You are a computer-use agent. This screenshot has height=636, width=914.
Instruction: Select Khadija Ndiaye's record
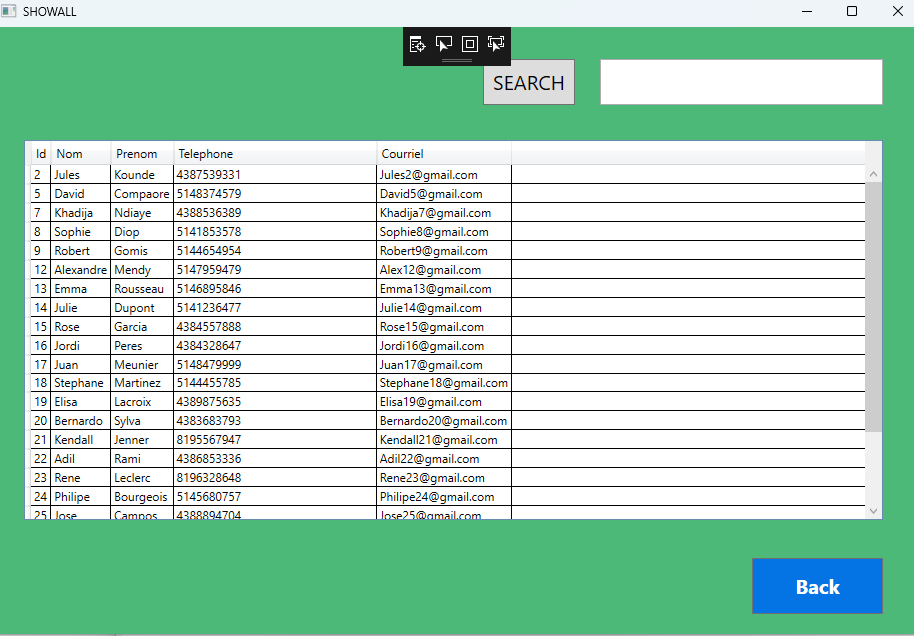200,212
